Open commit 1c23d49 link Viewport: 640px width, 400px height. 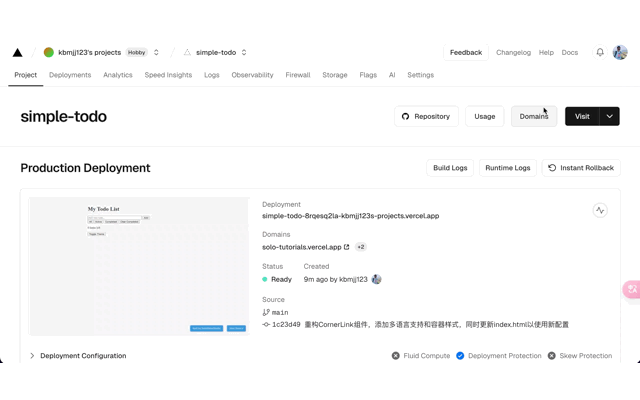pos(286,324)
